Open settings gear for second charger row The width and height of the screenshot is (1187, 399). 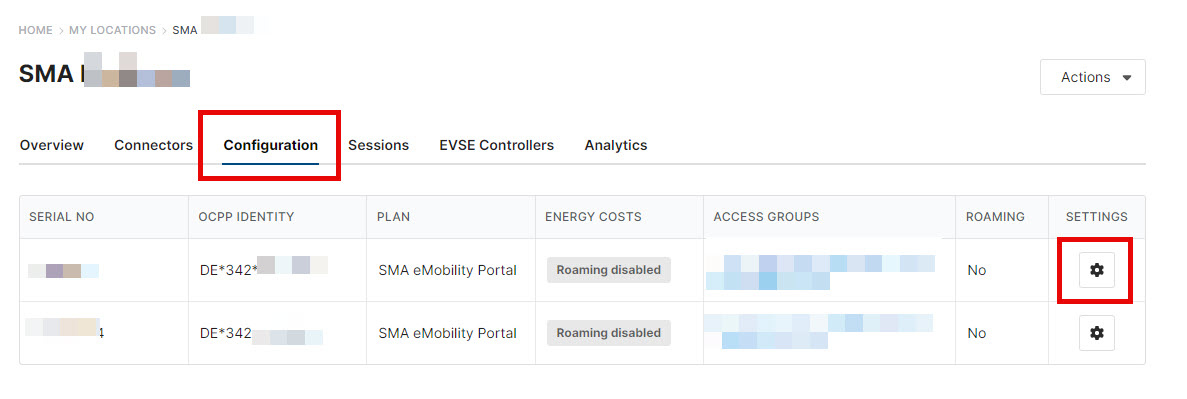point(1096,333)
